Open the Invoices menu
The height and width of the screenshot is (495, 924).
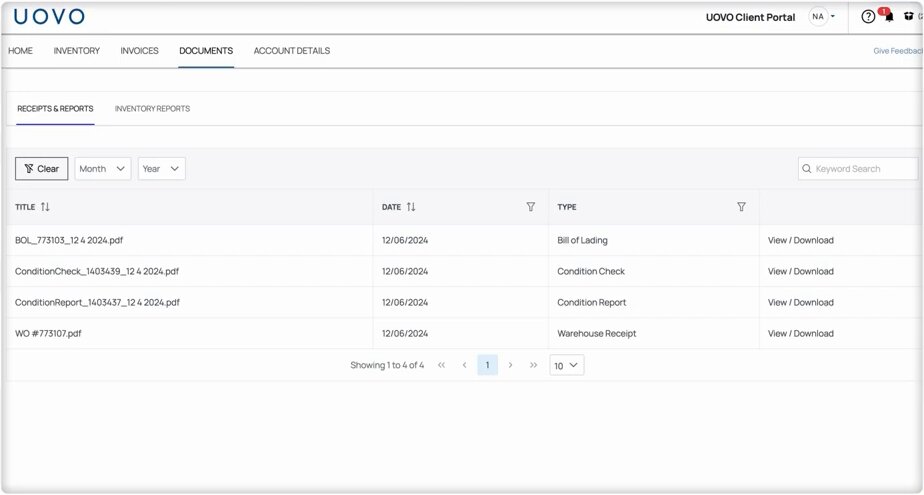(x=140, y=51)
